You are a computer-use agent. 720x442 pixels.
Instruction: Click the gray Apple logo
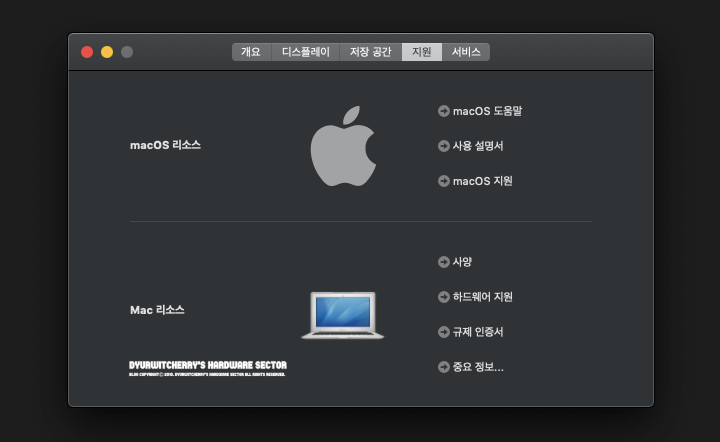[x=343, y=146]
